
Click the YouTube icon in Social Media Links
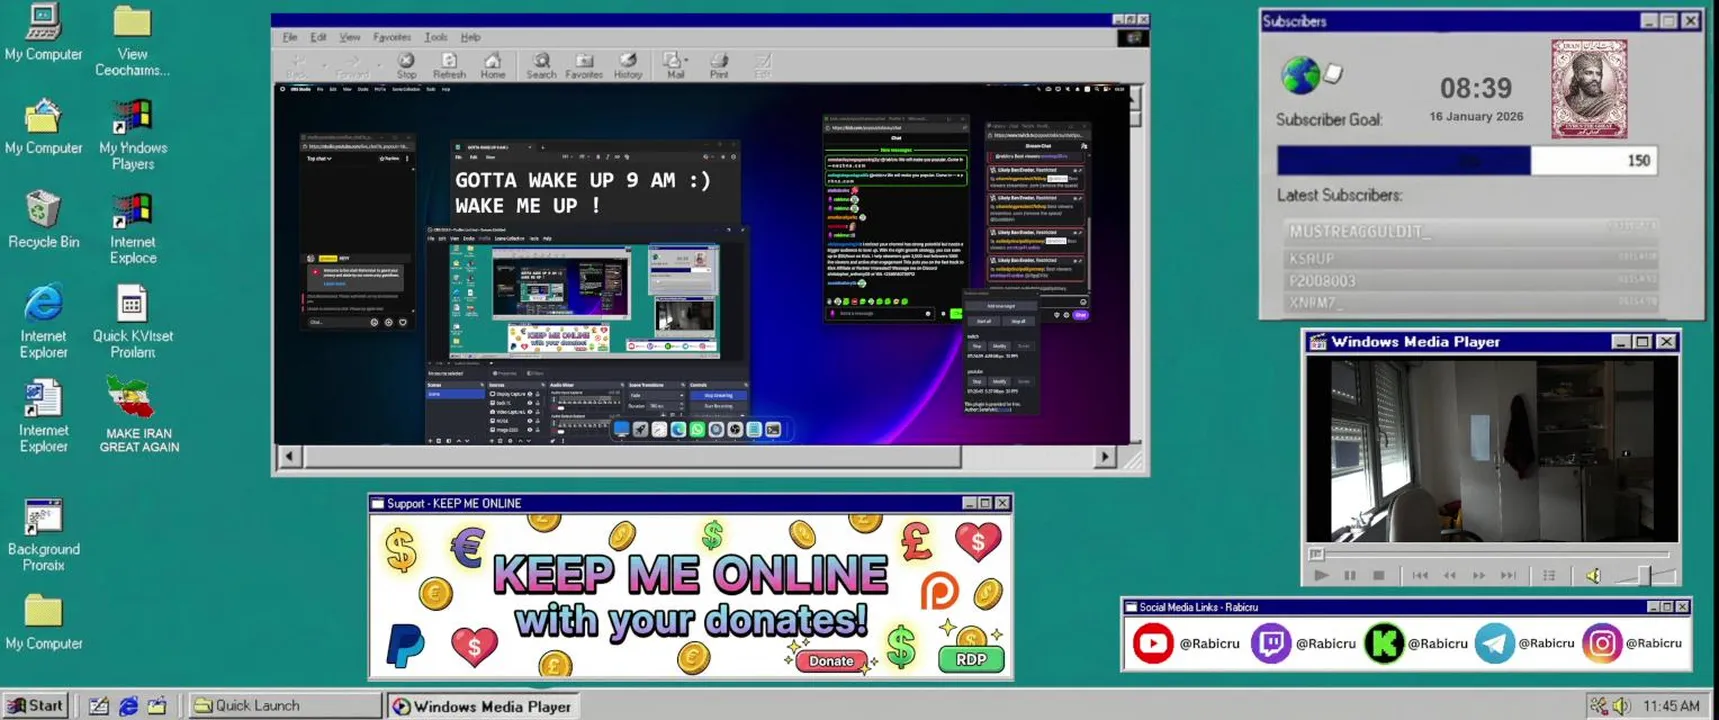click(x=1152, y=643)
